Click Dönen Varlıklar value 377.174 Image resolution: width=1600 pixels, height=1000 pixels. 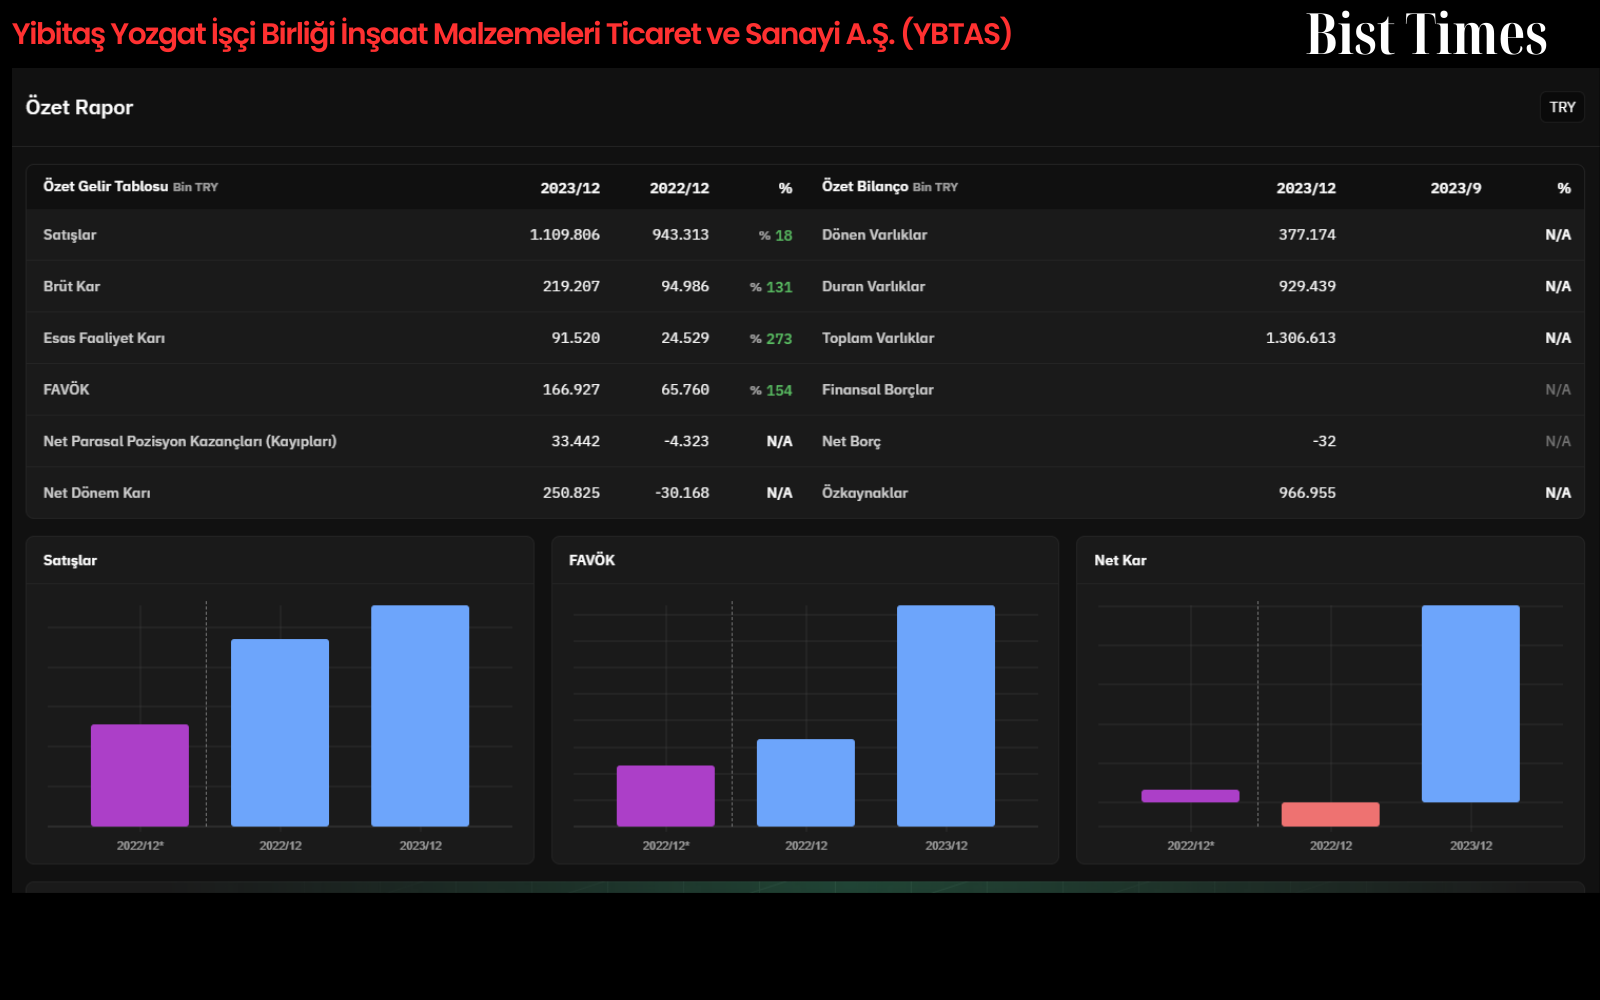[1307, 235]
